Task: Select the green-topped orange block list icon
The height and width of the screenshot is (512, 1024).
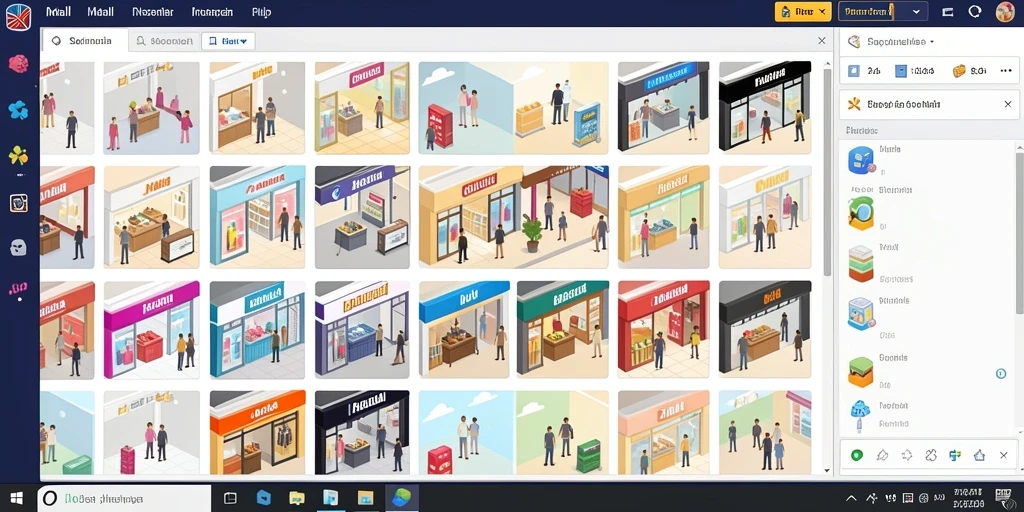Action: 861,372
